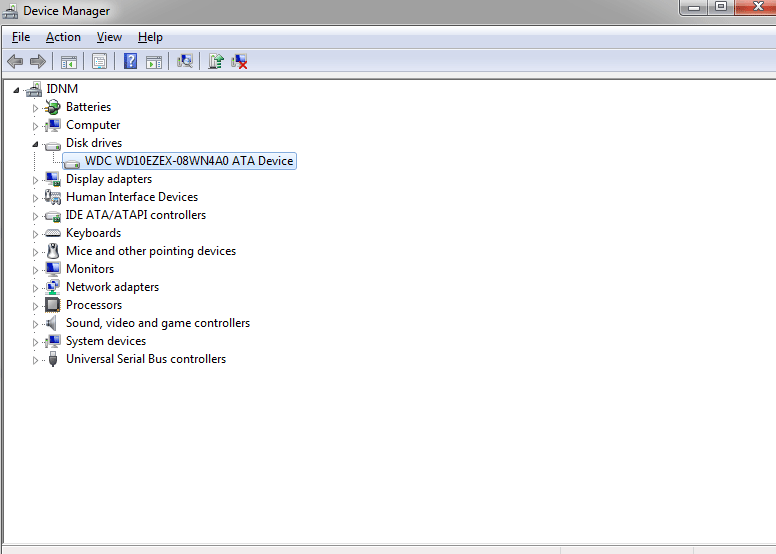Click the Mice and pointing devices icon
The width and height of the screenshot is (776, 554).
[53, 251]
